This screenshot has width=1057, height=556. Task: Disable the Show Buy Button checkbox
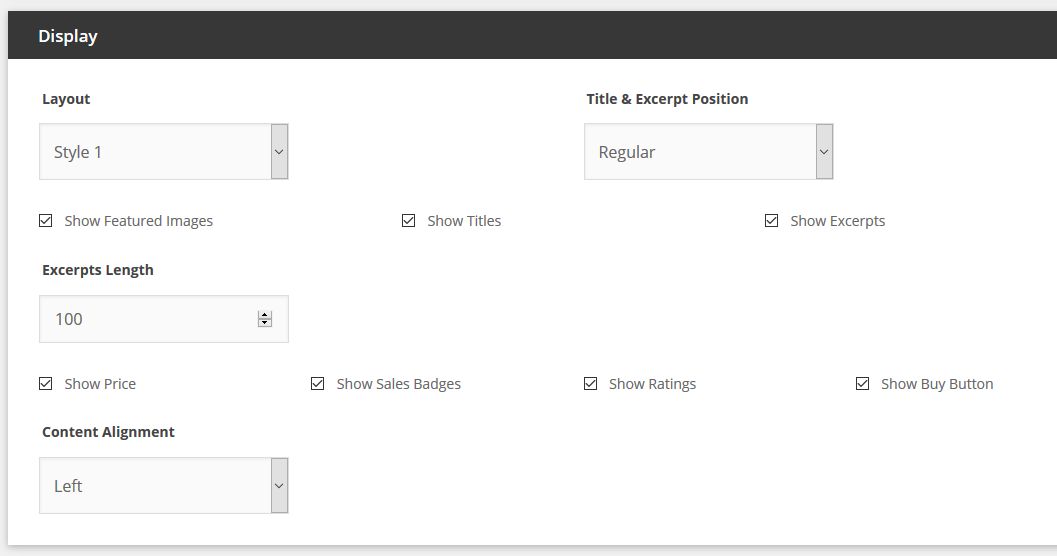pyautogui.click(x=862, y=384)
